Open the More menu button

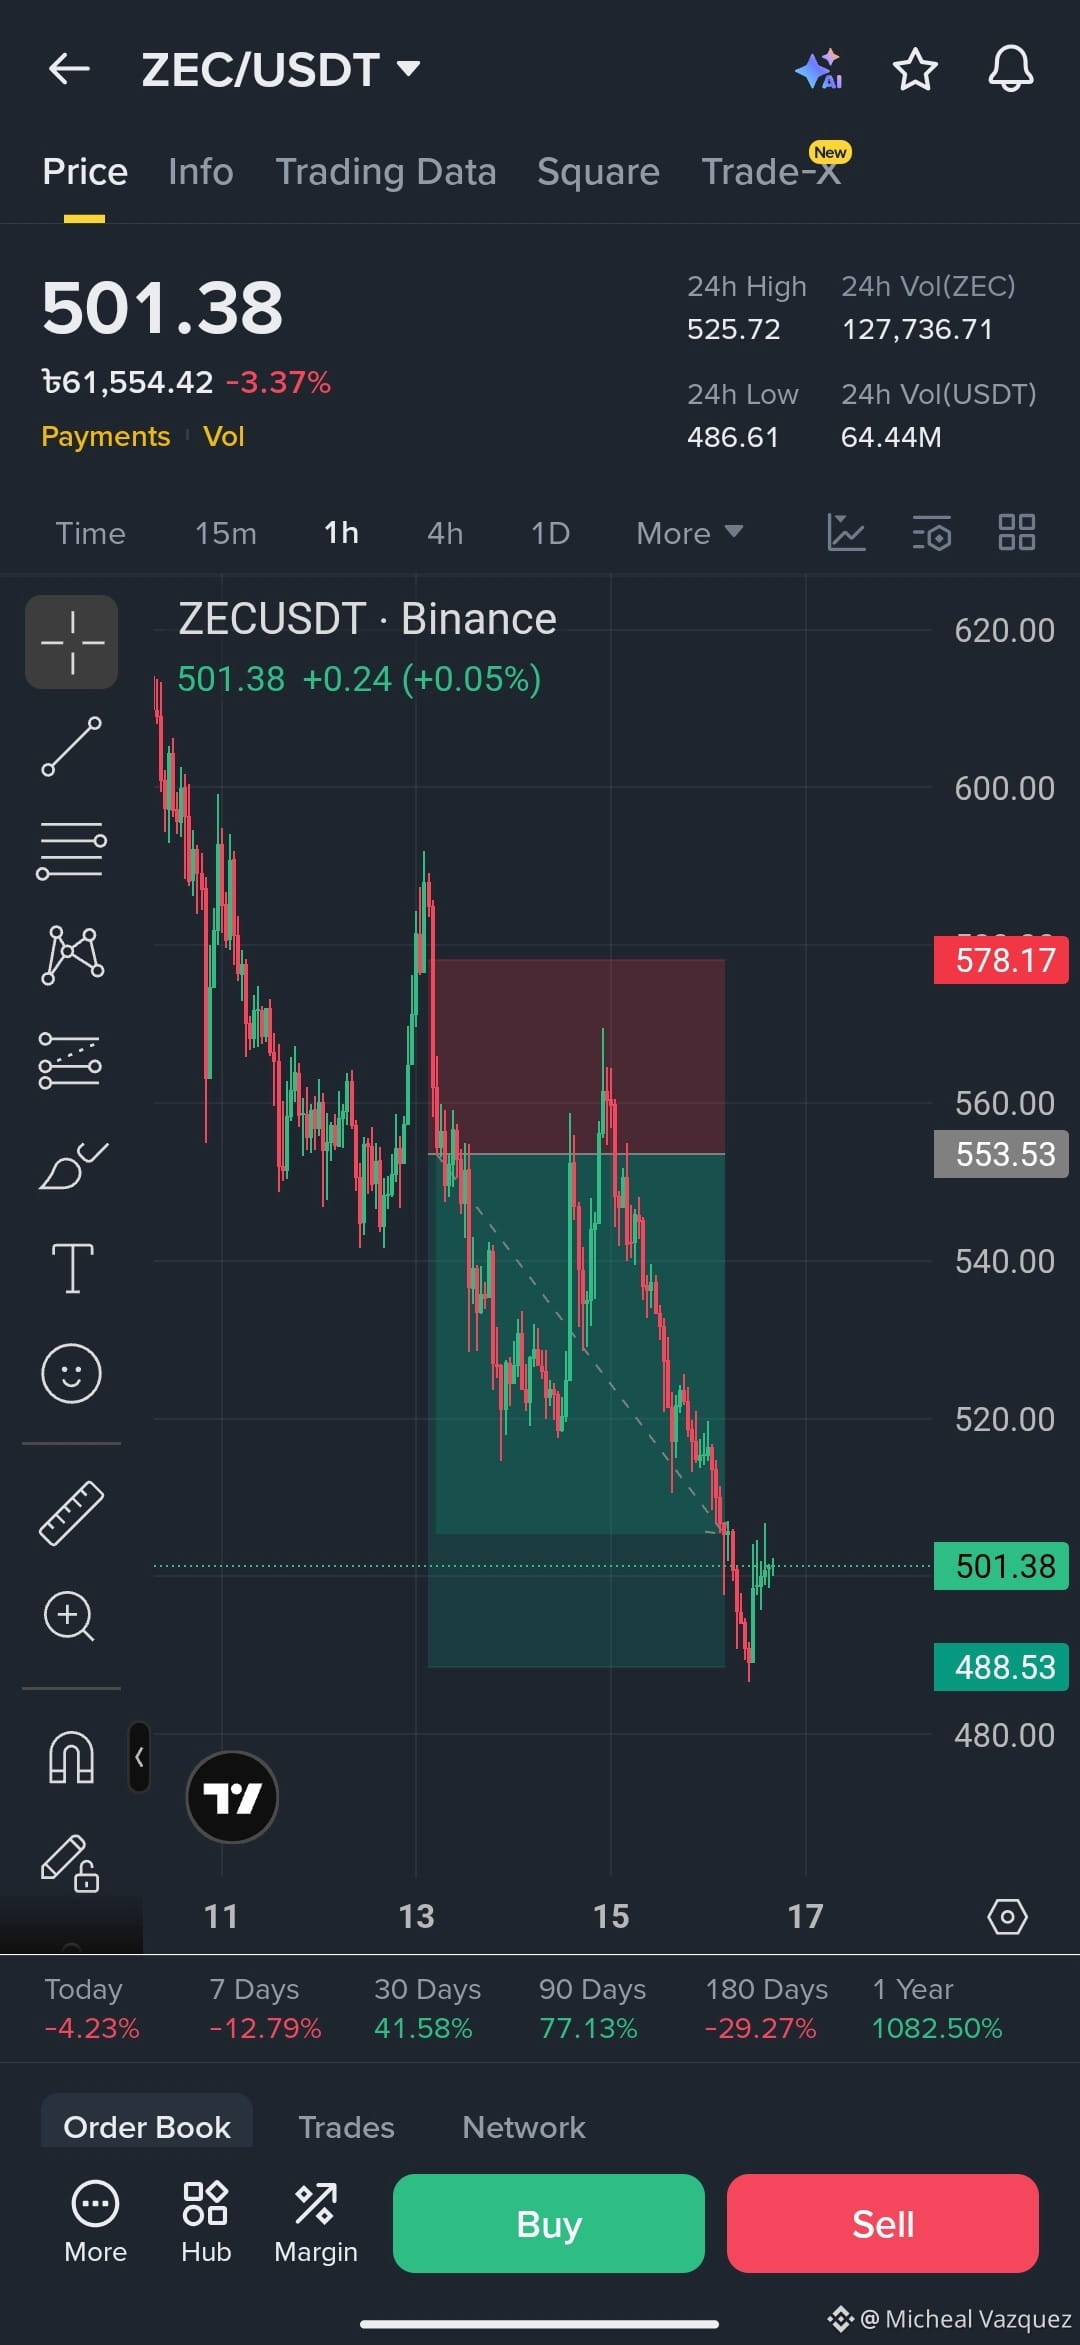(95, 2222)
